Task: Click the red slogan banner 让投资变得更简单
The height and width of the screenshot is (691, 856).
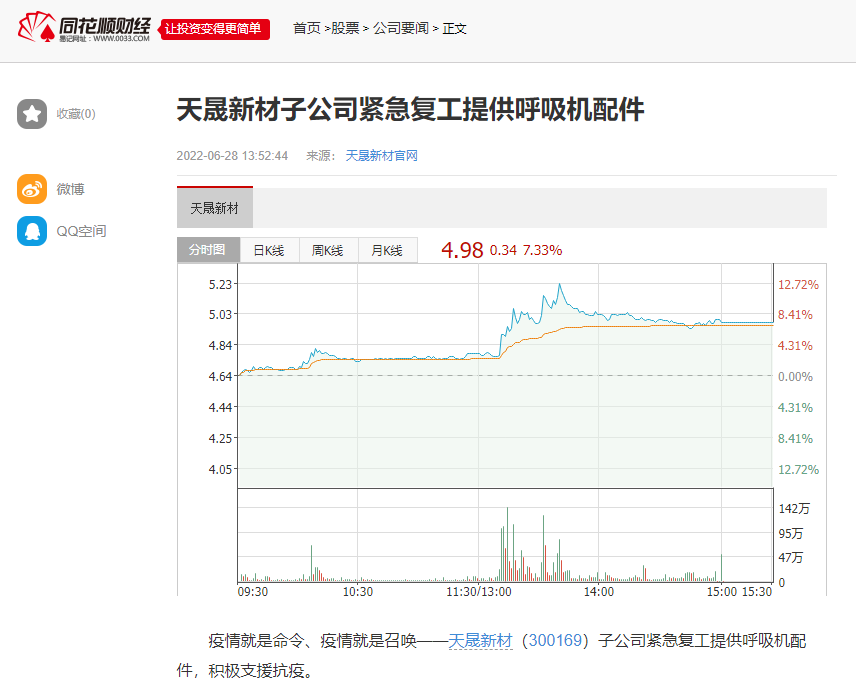Action: pyautogui.click(x=215, y=29)
